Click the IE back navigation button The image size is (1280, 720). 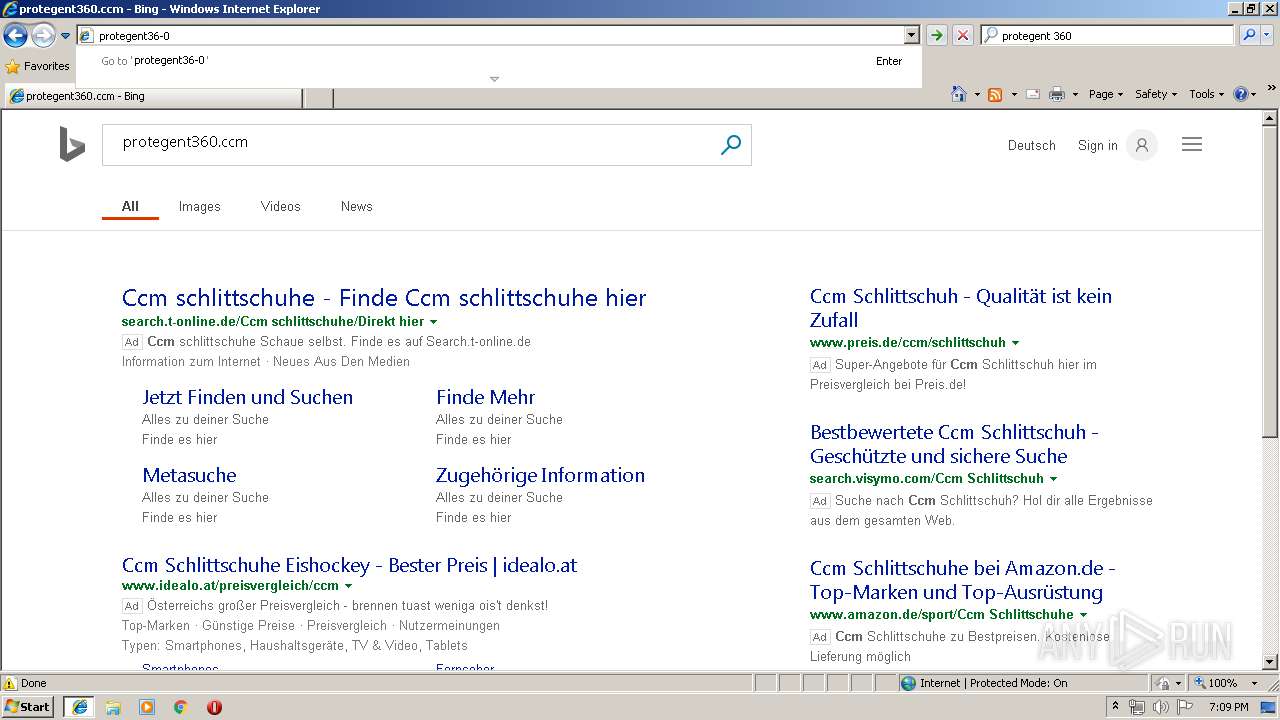[15, 36]
